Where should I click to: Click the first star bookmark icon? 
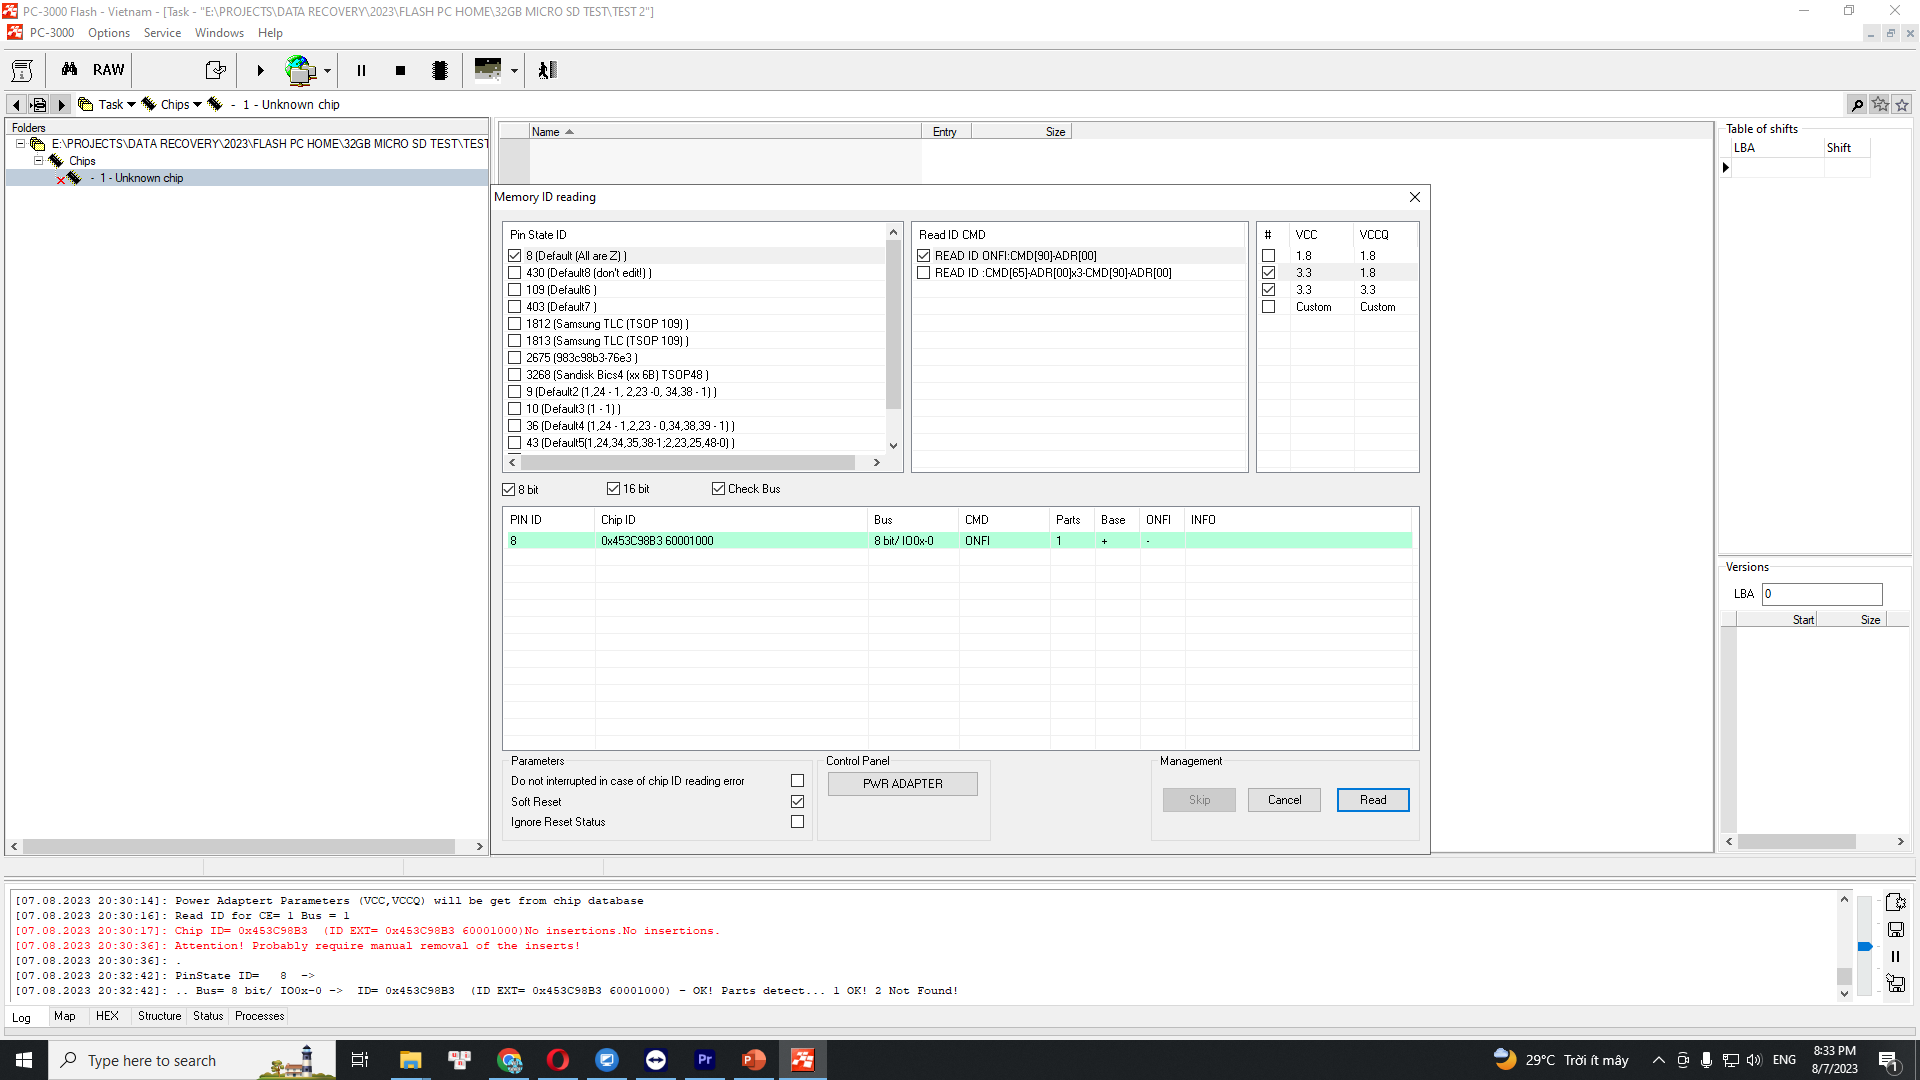1880,105
